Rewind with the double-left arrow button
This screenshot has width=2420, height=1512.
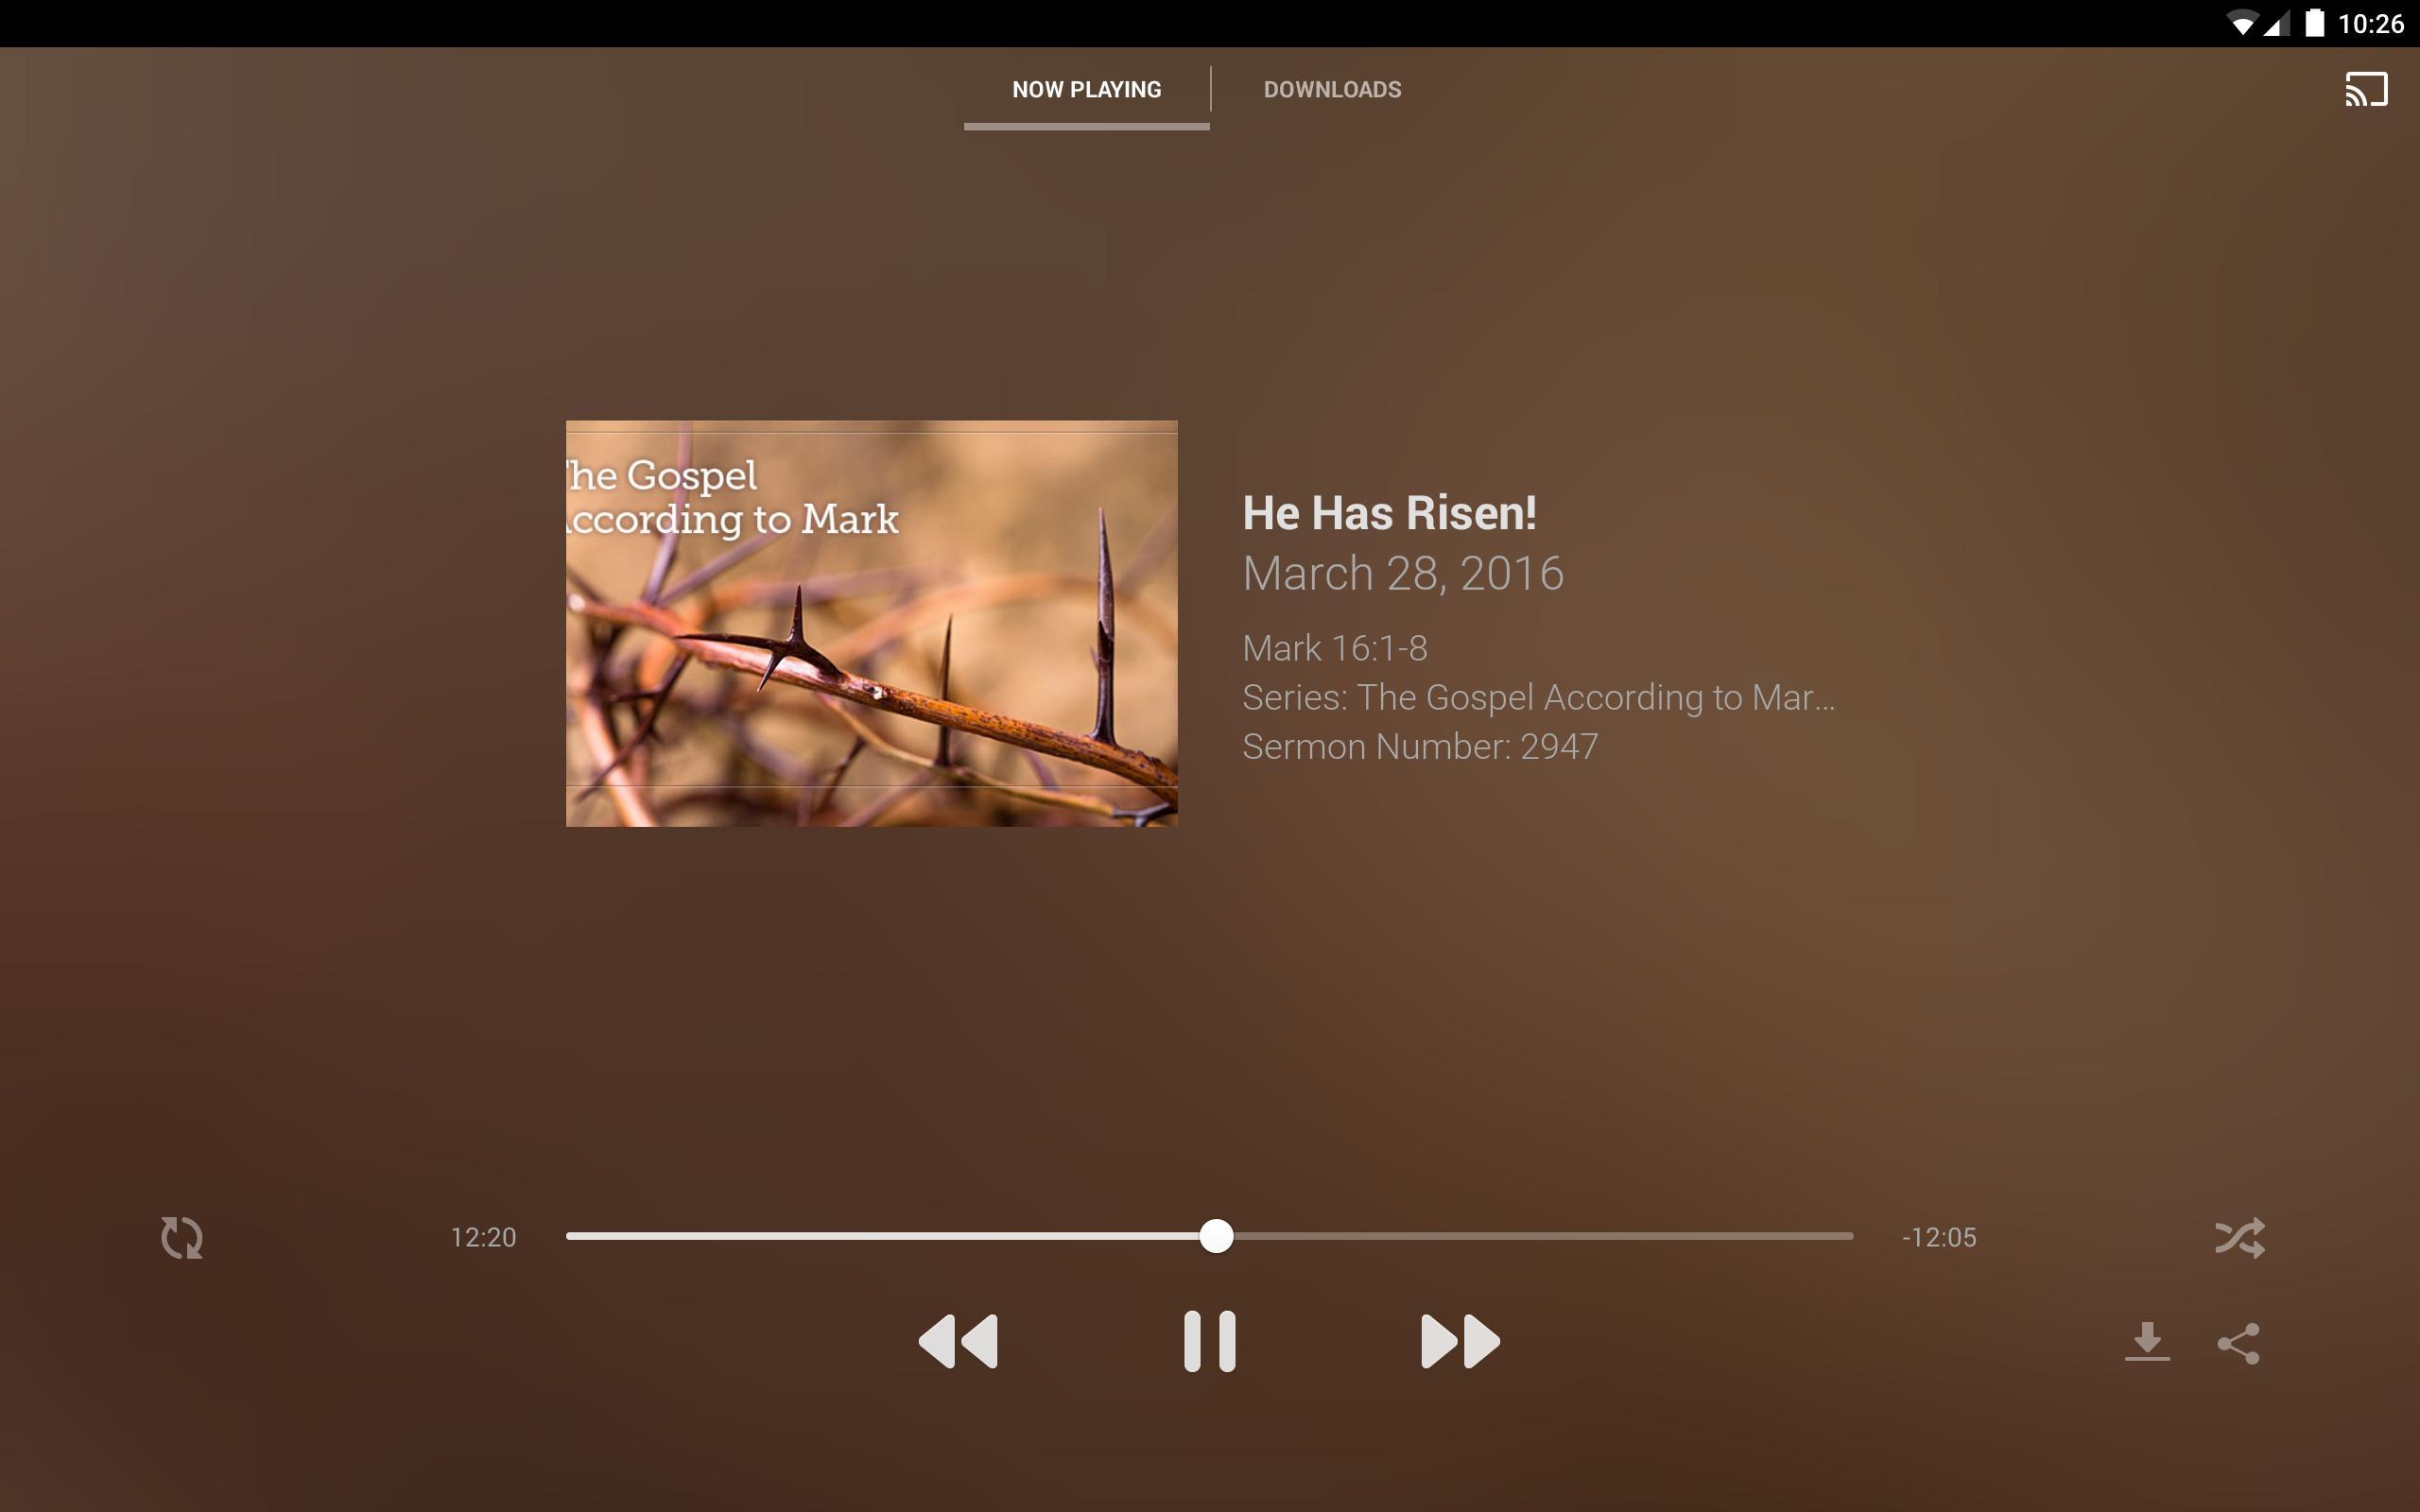pyautogui.click(x=958, y=1341)
